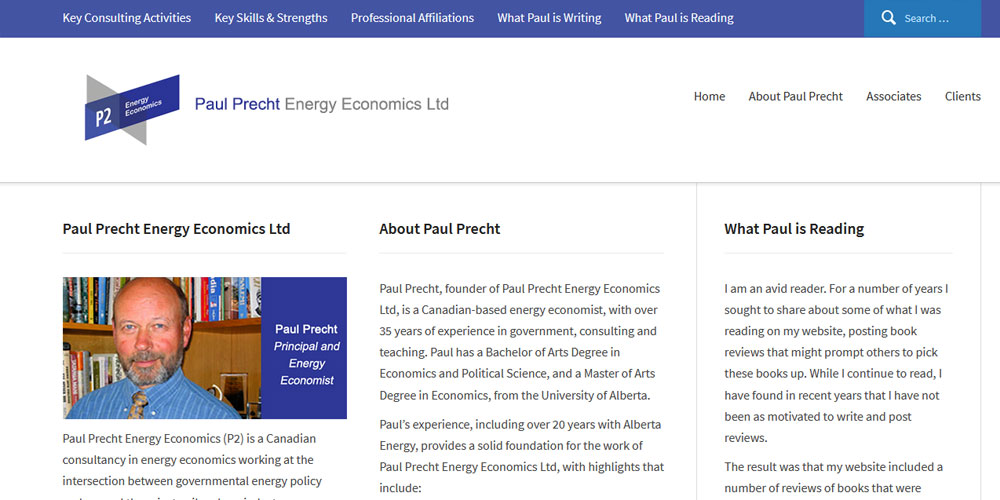Click the P2 Energy Economics logo
Screen dimensions: 1000x500
tap(132, 108)
